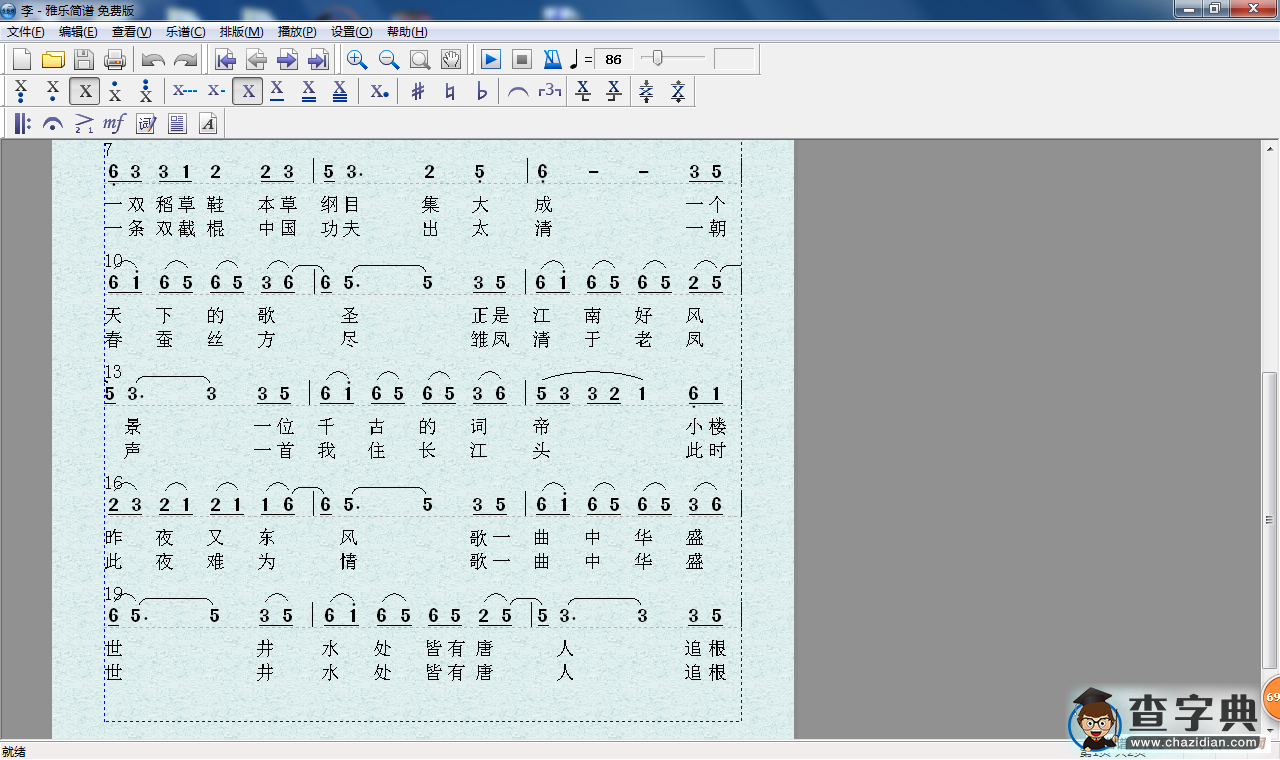Stop playback

coord(521,59)
